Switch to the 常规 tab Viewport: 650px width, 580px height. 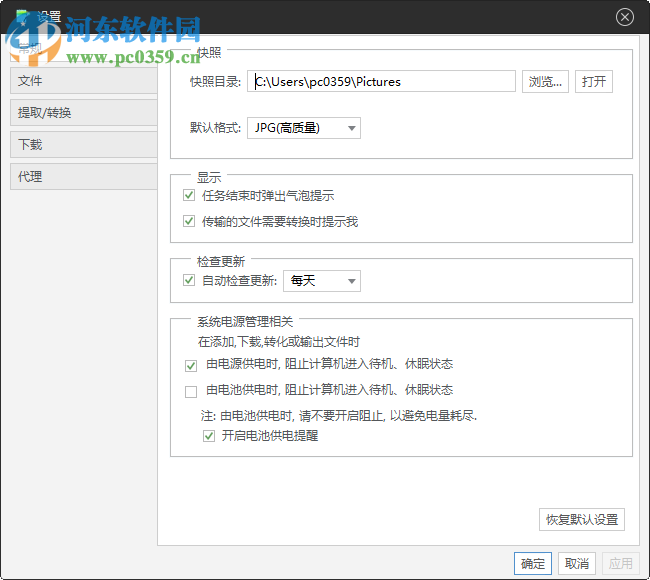84,49
